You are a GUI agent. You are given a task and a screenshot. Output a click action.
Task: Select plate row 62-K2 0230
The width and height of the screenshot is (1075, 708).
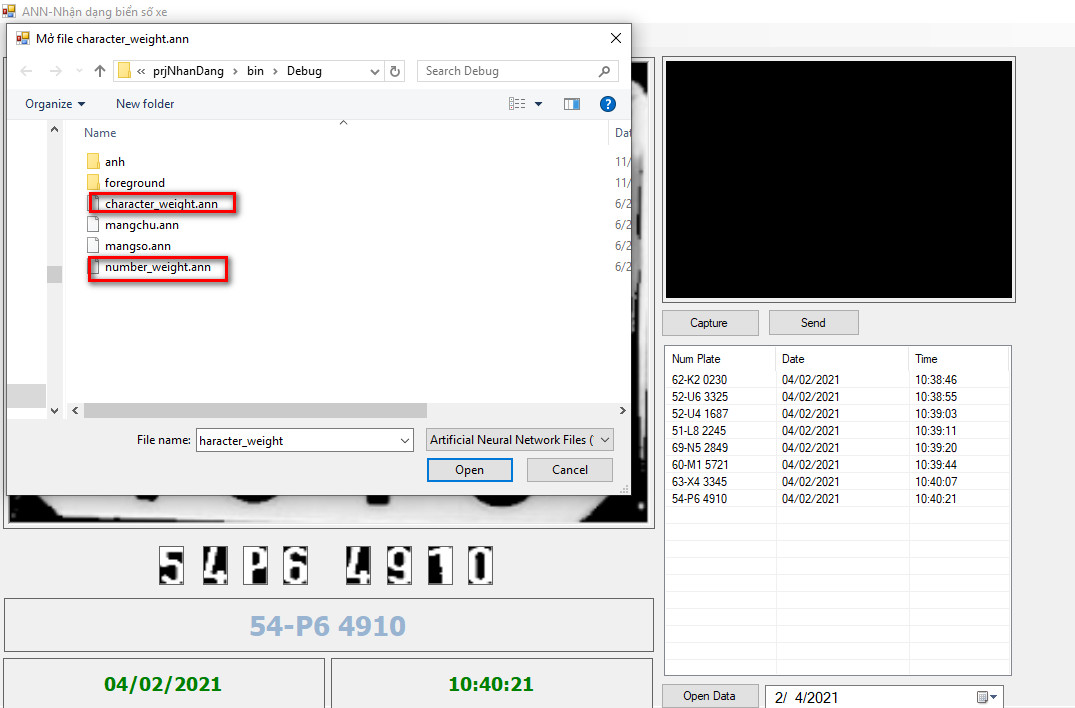pos(837,380)
